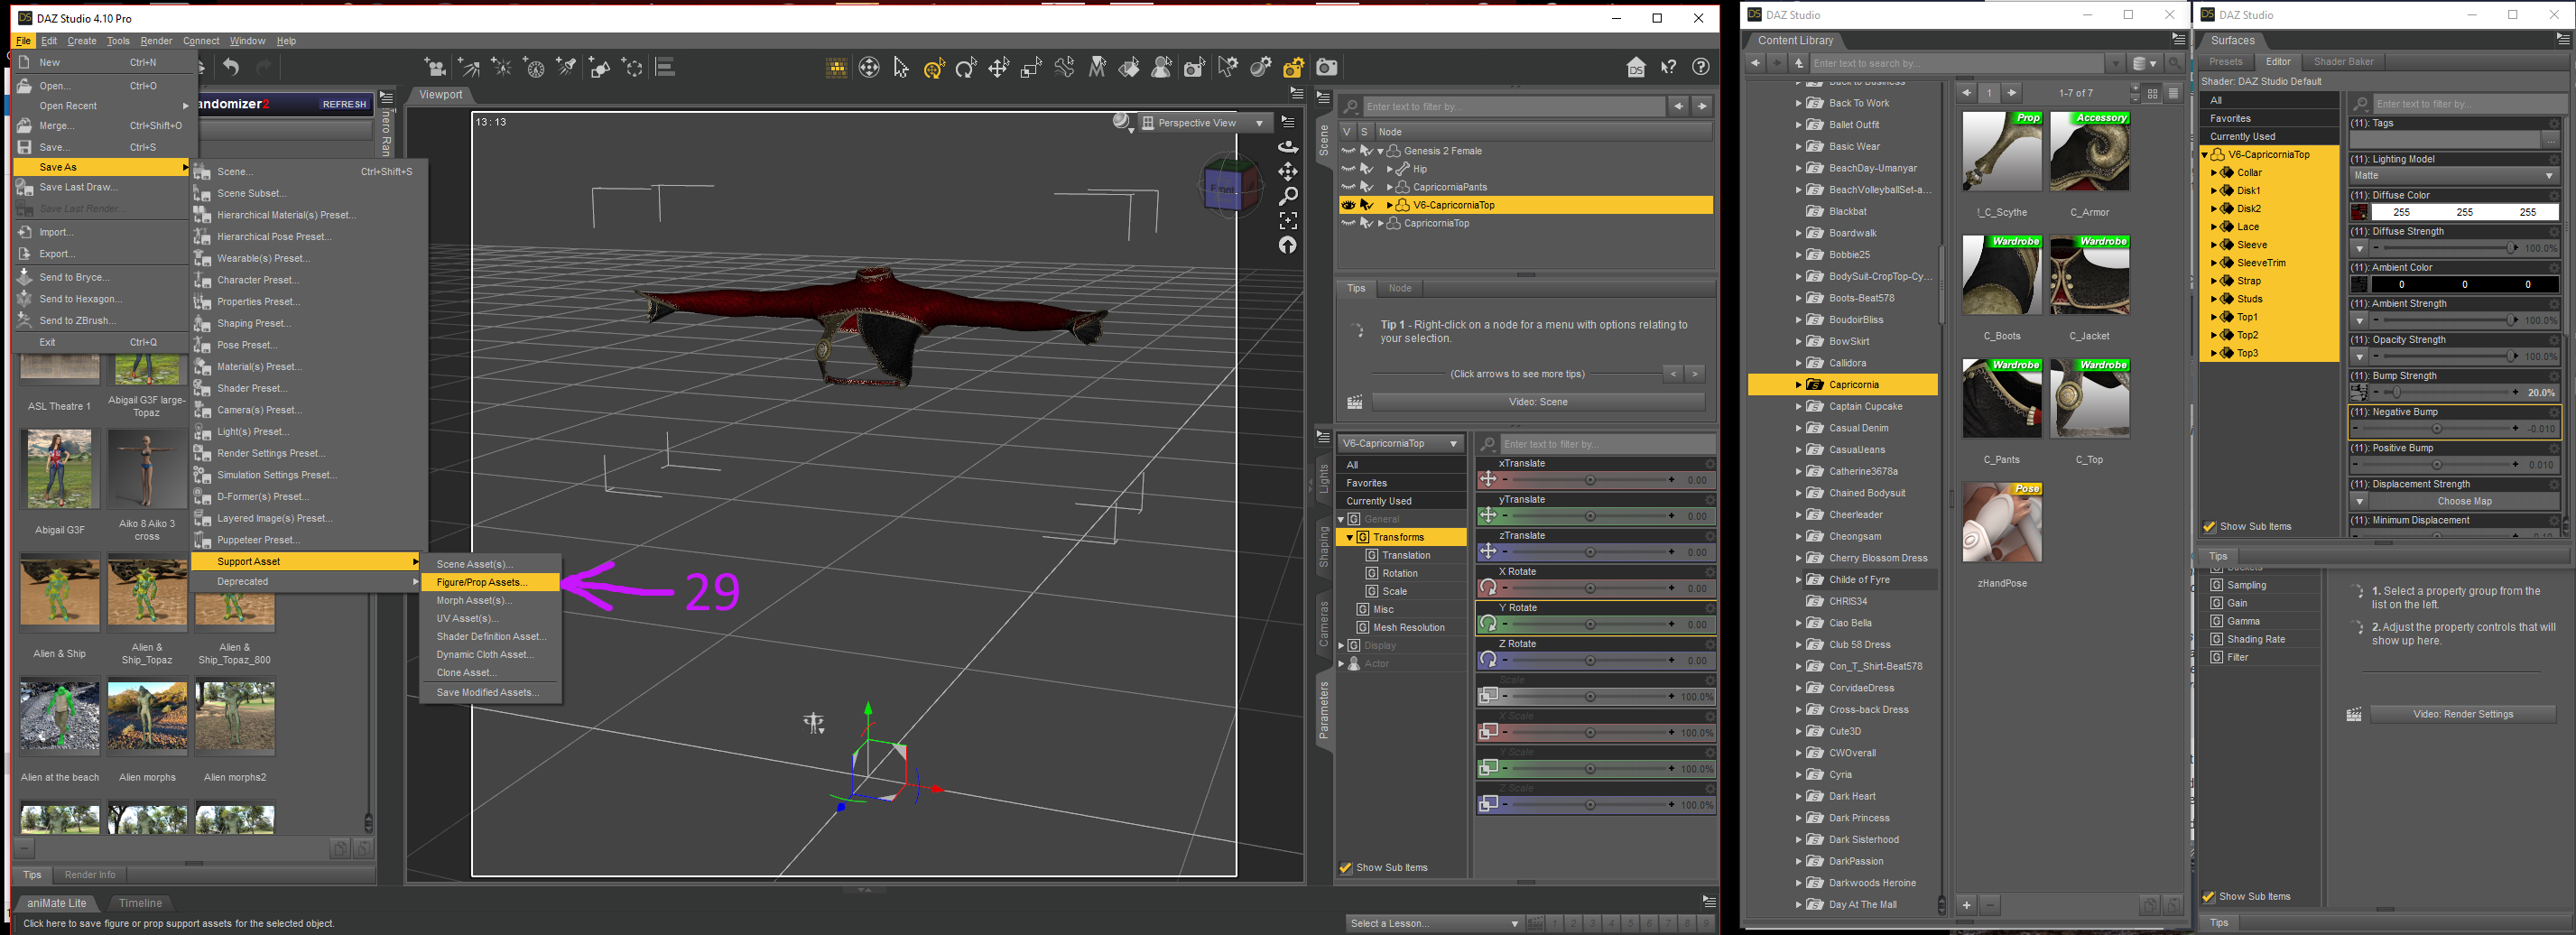Image resolution: width=2576 pixels, height=935 pixels.
Task: Select the Rotate tool in the toolbar
Action: click(966, 67)
